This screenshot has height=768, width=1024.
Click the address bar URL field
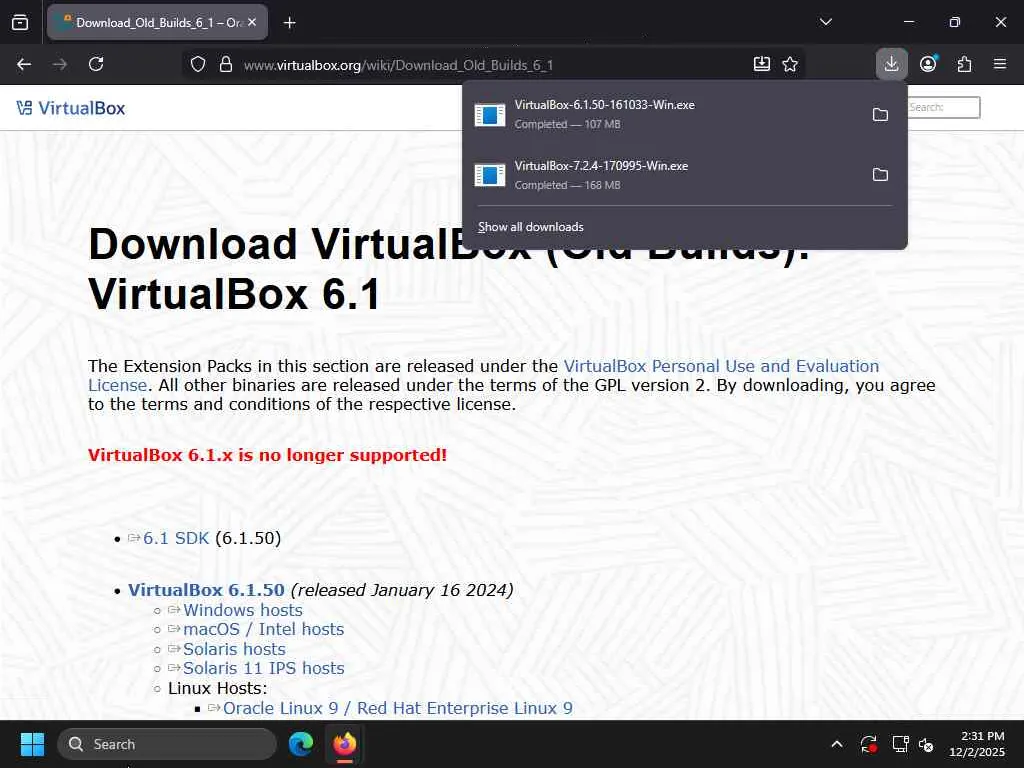click(x=493, y=65)
